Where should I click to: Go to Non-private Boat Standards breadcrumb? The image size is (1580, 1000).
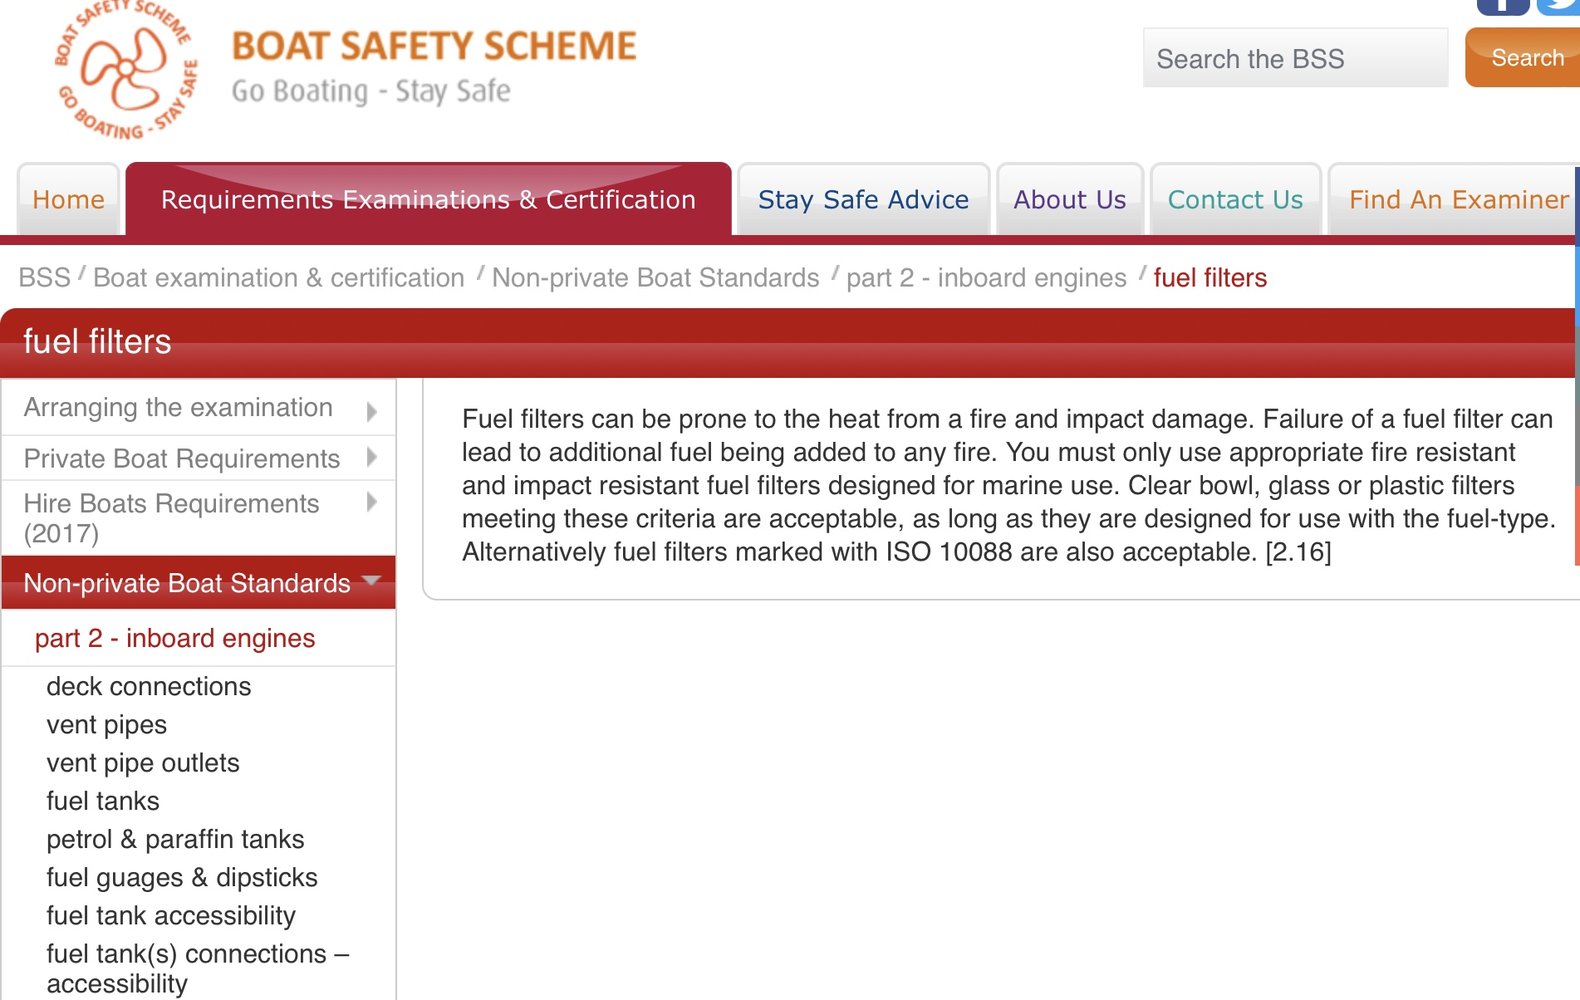tap(655, 278)
